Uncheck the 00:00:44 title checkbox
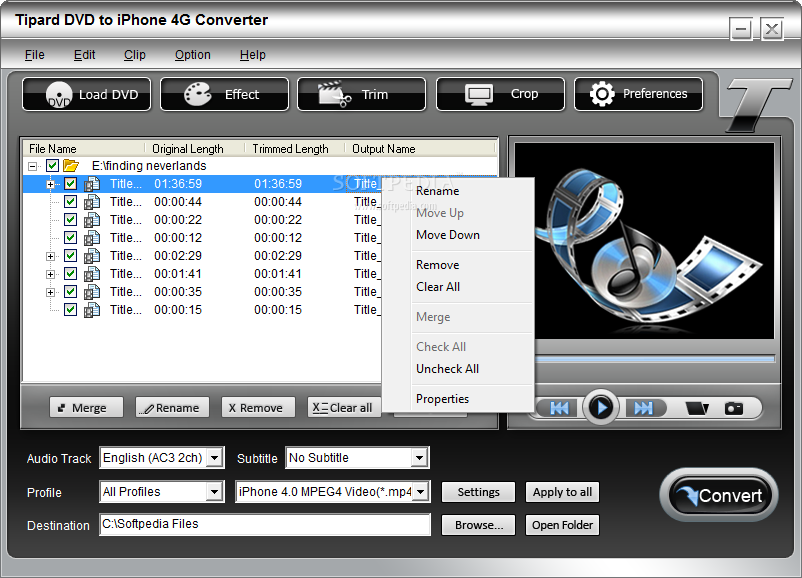This screenshot has height=578, width=802. pyautogui.click(x=71, y=202)
